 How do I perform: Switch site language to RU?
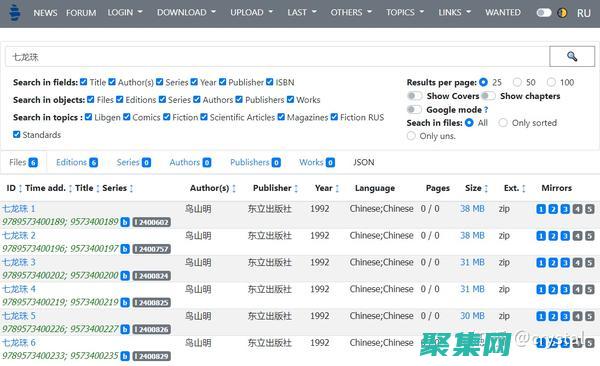click(584, 13)
